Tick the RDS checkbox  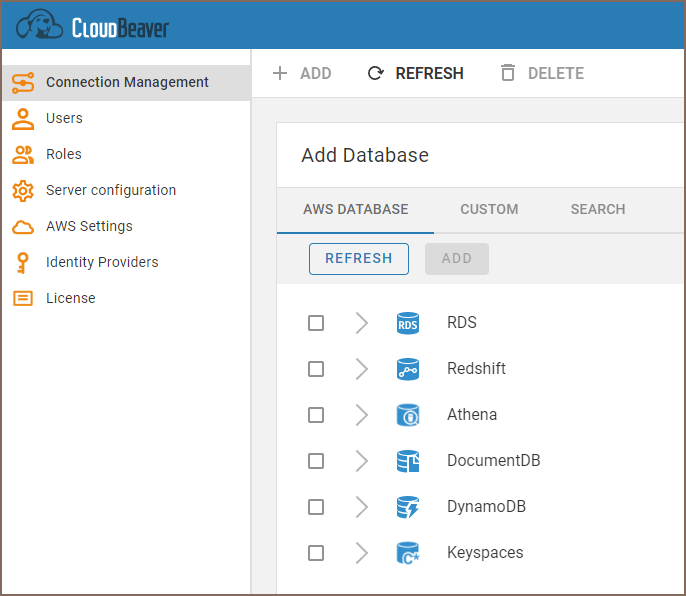316,323
